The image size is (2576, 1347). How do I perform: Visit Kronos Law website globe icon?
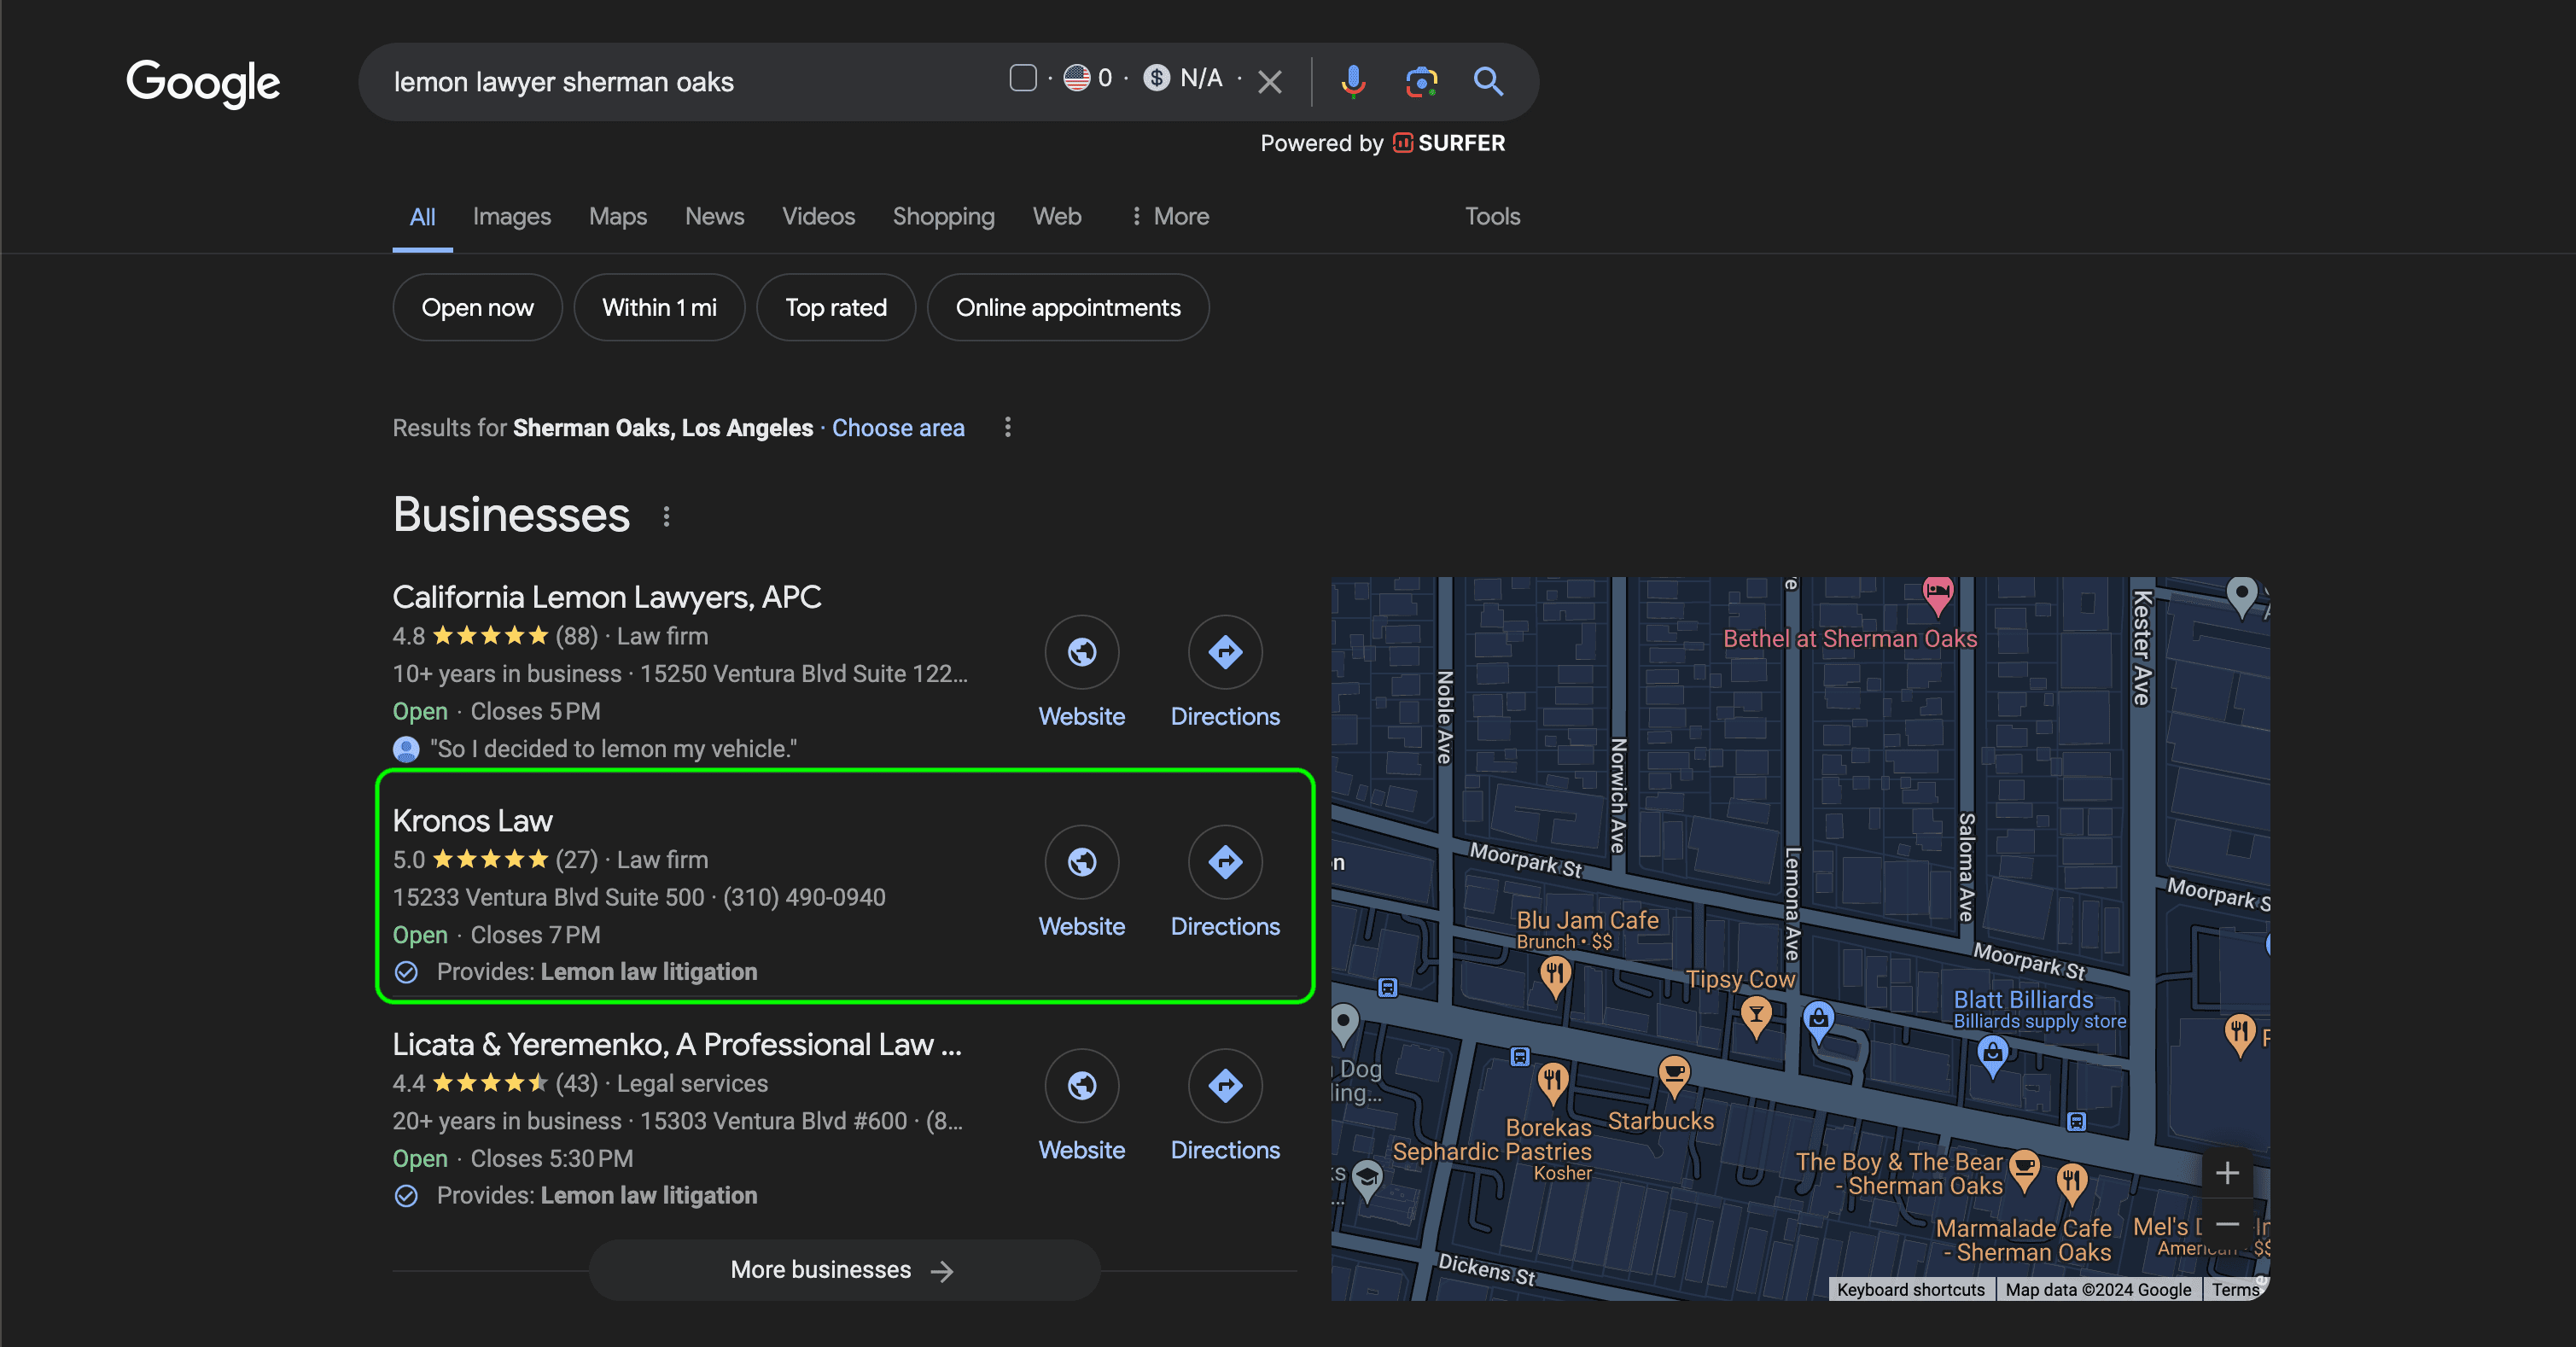(x=1081, y=862)
